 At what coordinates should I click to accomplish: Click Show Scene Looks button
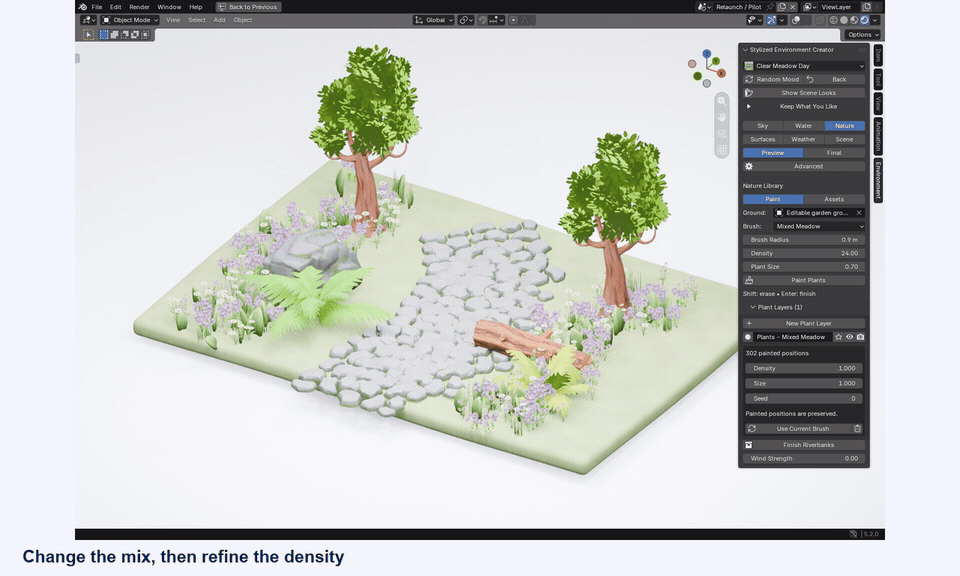804,93
